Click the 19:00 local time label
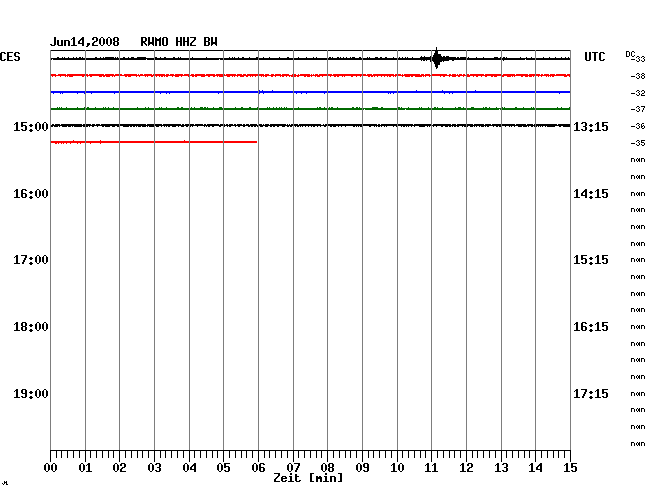The height and width of the screenshot is (494, 650). 31,393
